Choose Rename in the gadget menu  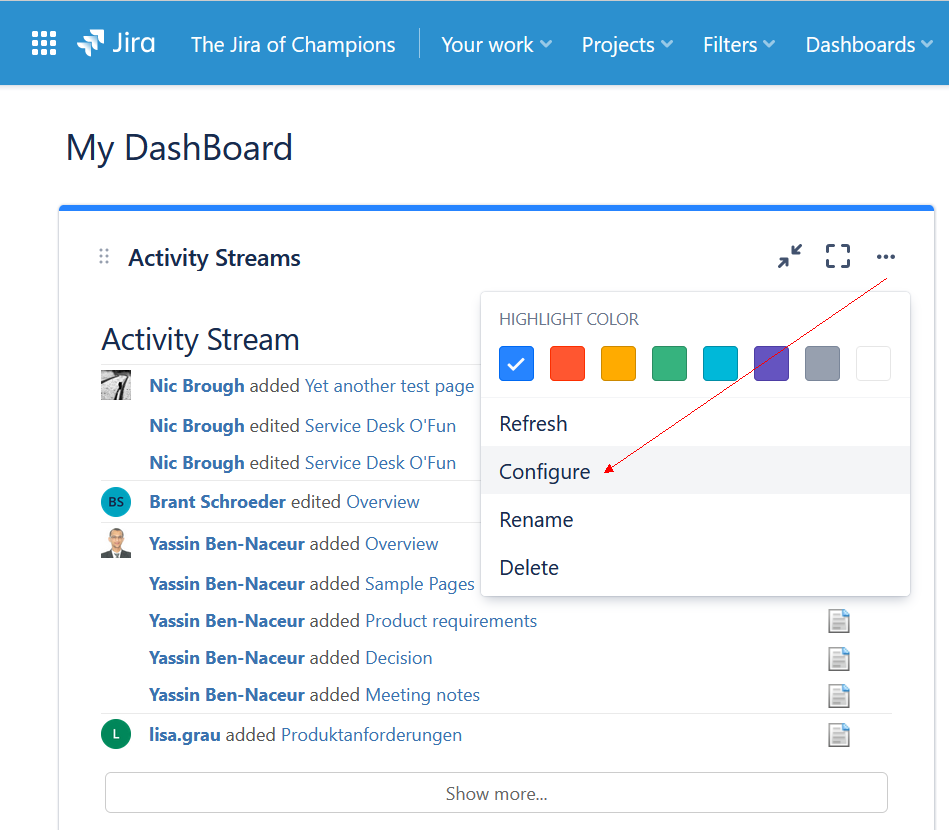(x=695, y=519)
